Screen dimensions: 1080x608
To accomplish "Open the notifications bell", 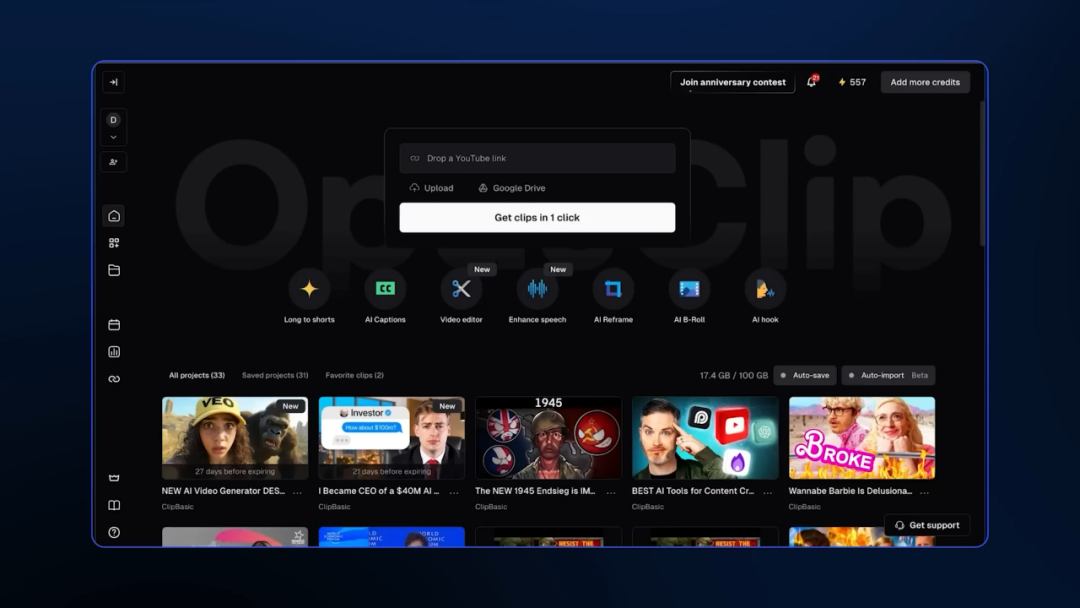I will 811,82.
